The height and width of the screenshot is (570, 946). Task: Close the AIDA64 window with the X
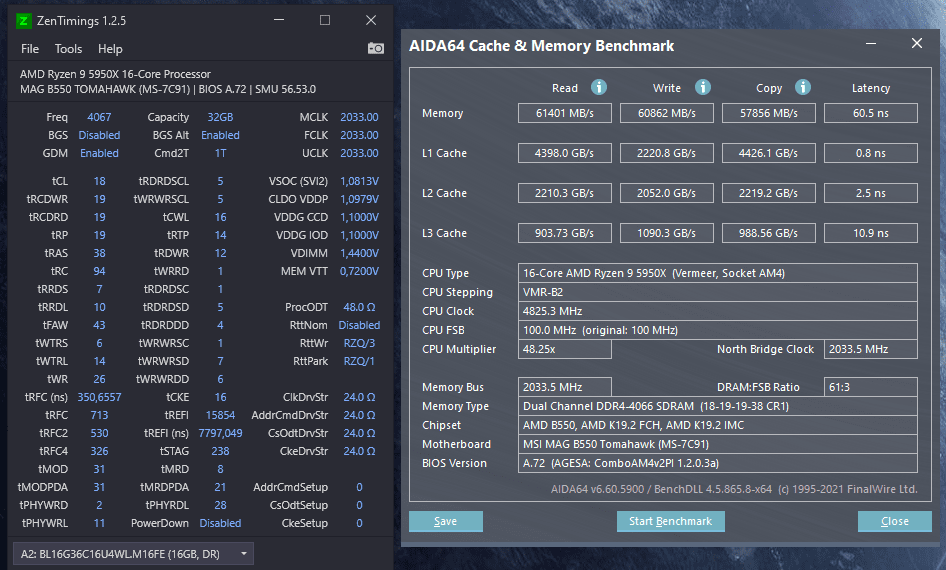pos(916,43)
